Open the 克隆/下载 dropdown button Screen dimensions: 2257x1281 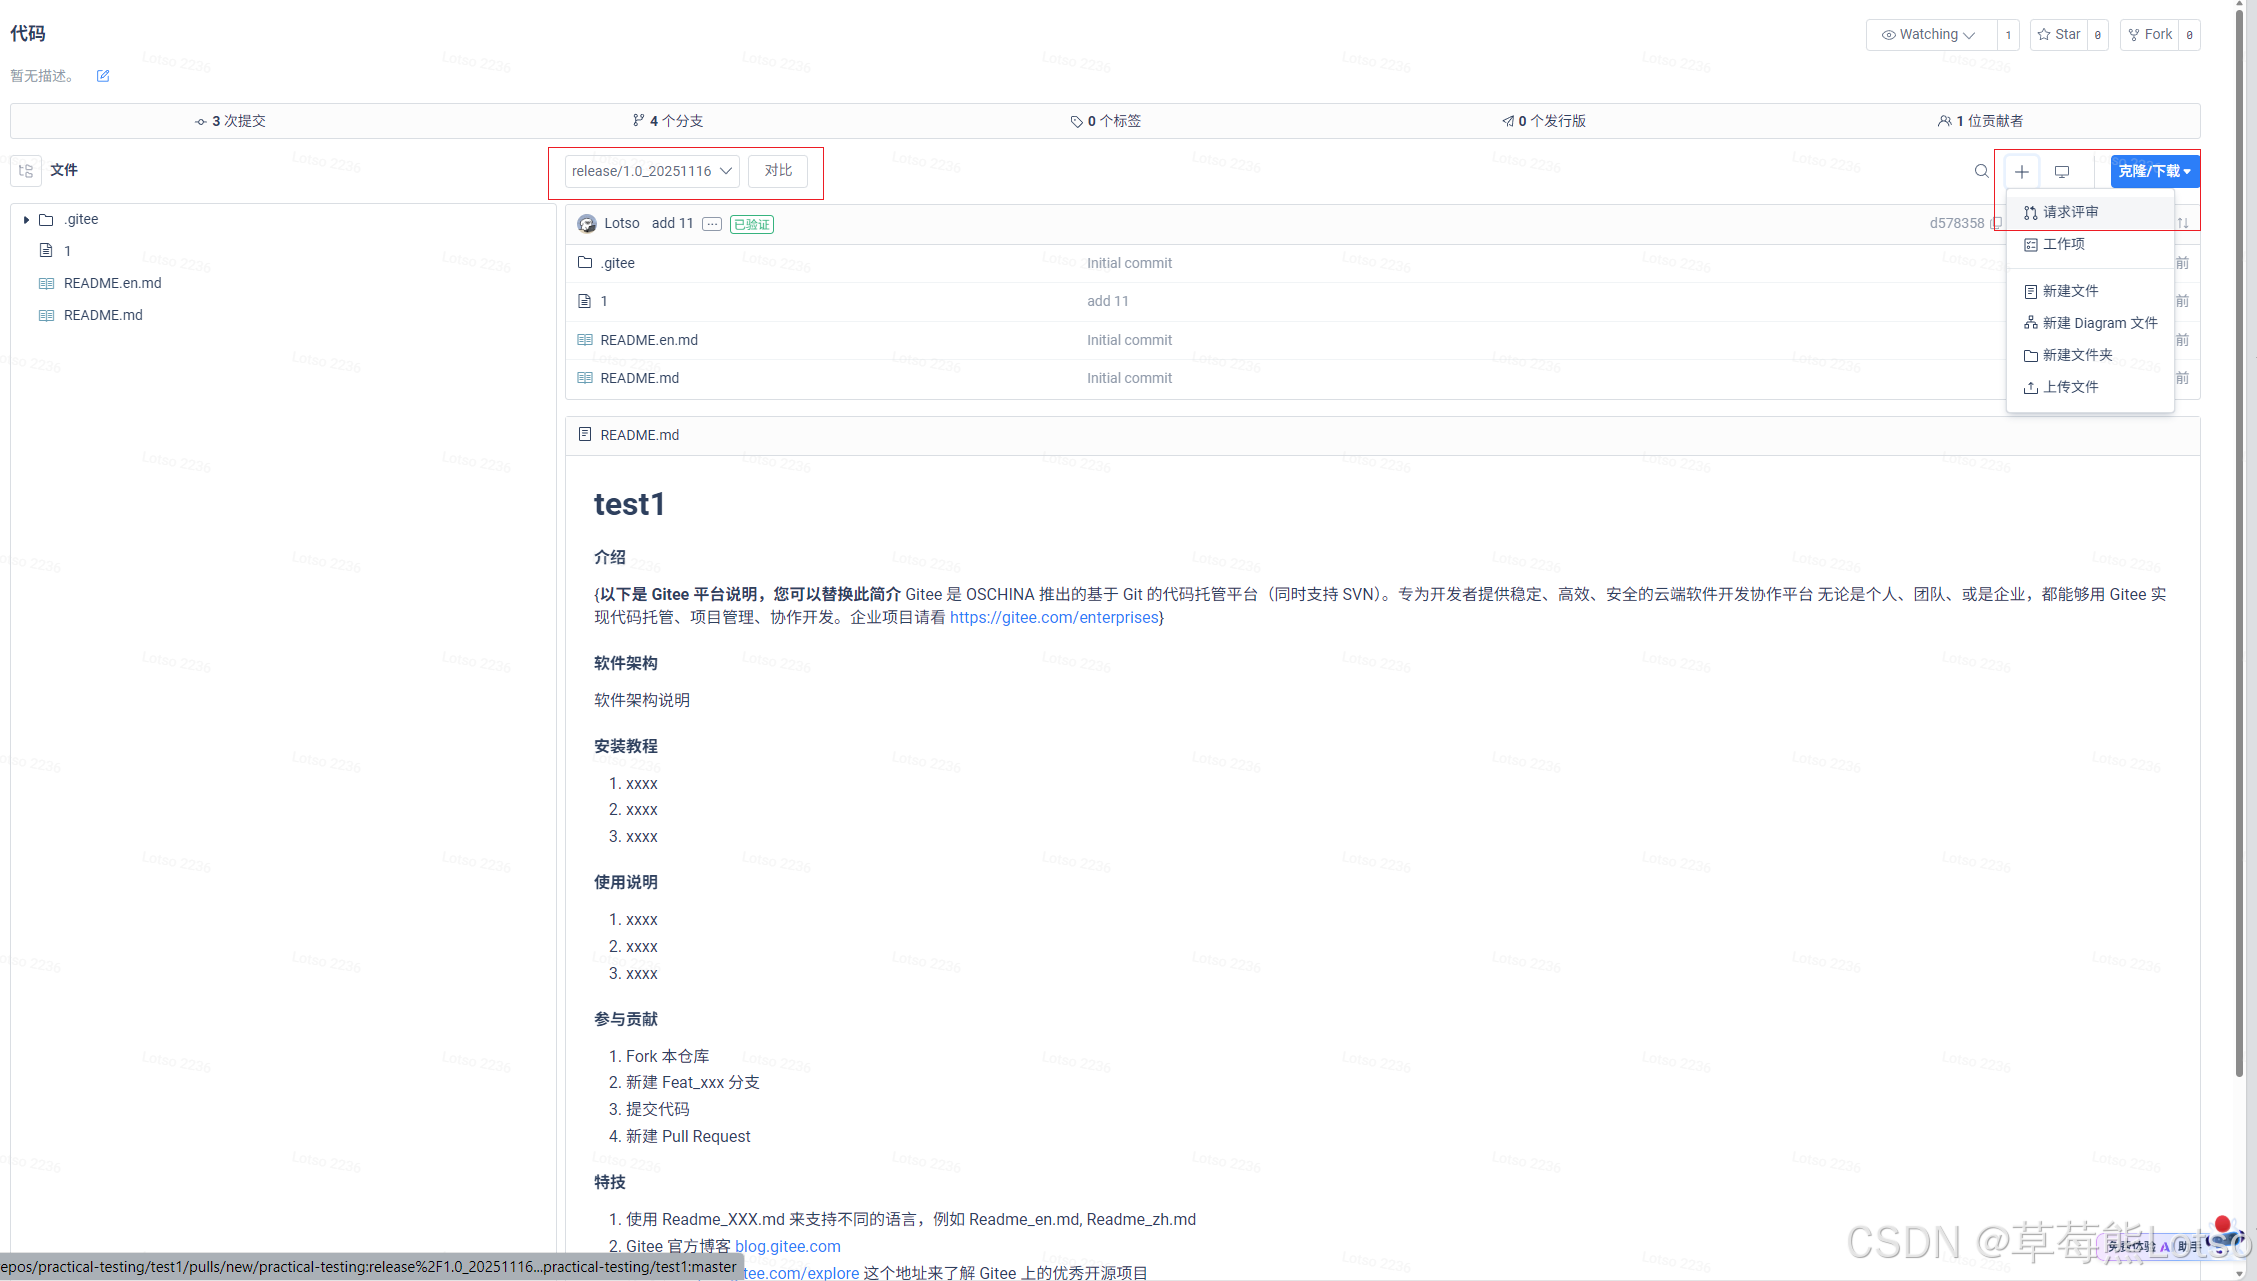pos(2153,171)
